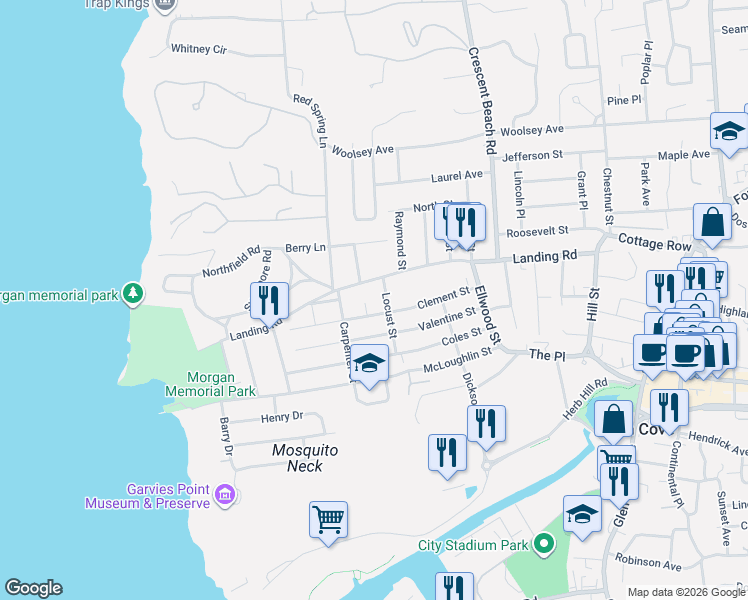Click the Mosquito Neck neighborhood label
The height and width of the screenshot is (600, 748).
(x=305, y=458)
